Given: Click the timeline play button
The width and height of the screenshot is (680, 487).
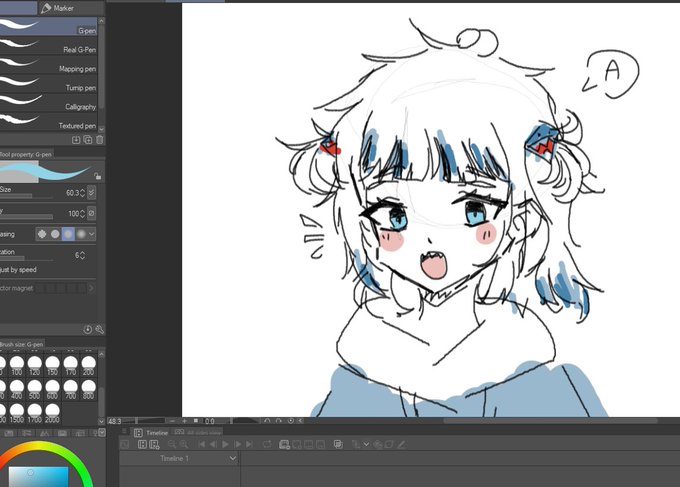Looking at the screenshot, I should coord(225,444).
